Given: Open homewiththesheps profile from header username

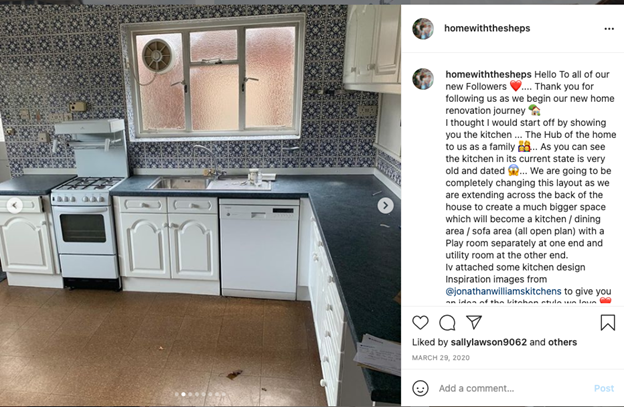Looking at the screenshot, I should pos(487,28).
